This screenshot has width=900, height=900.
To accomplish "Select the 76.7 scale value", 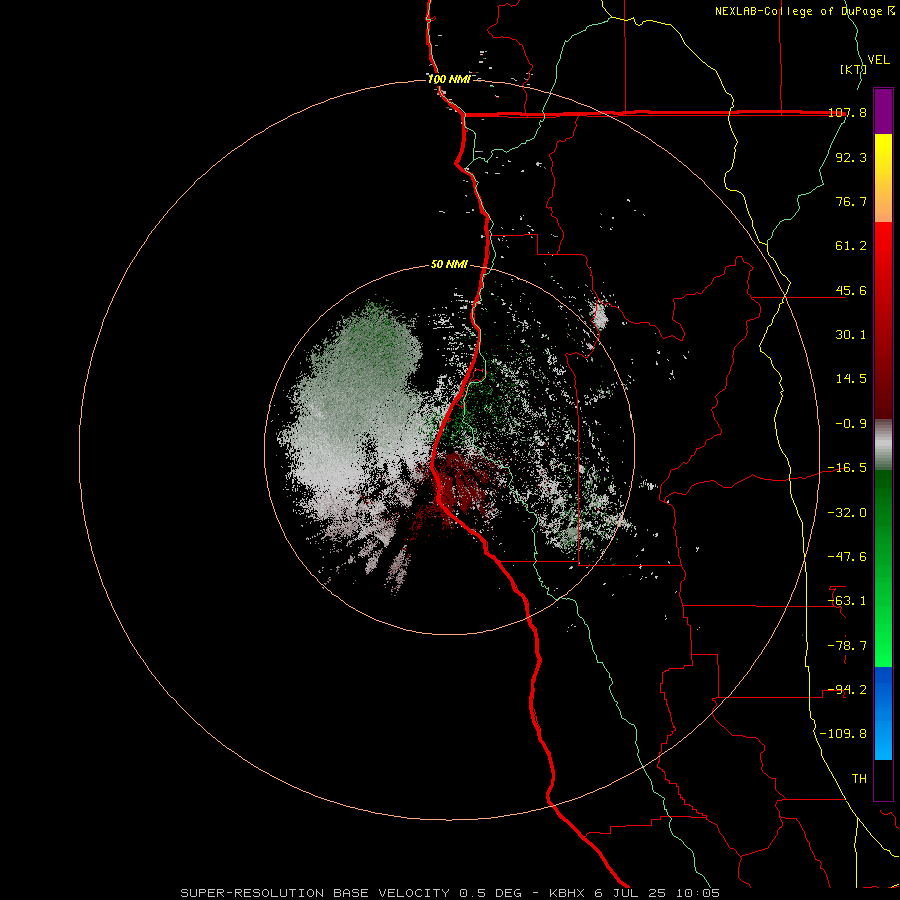I will 851,201.
